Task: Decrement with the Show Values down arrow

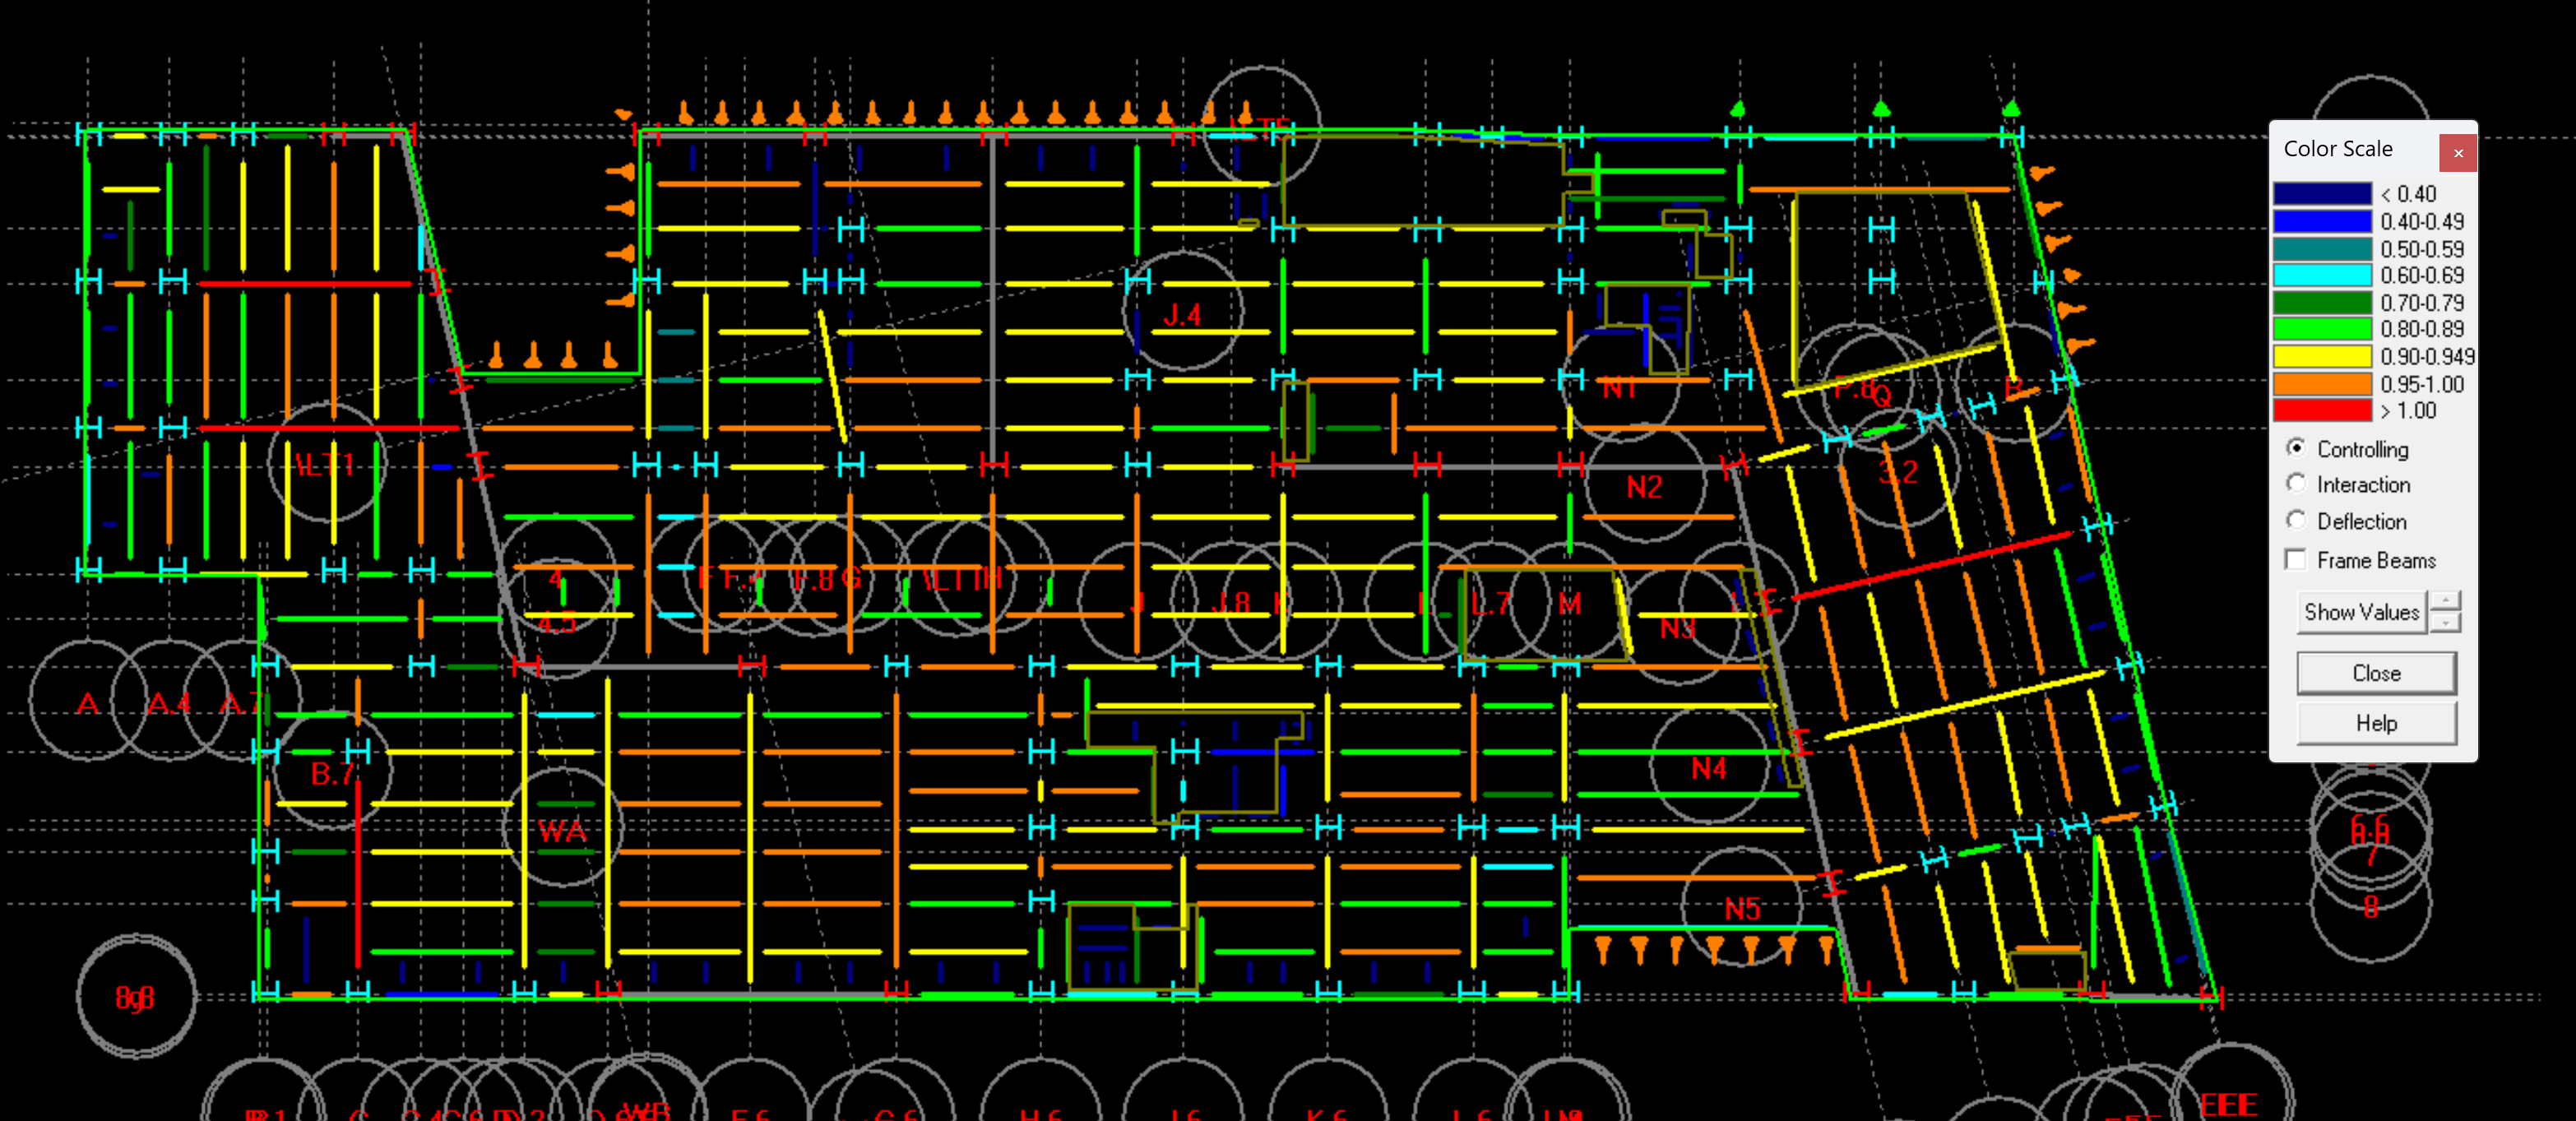Action: [2445, 622]
